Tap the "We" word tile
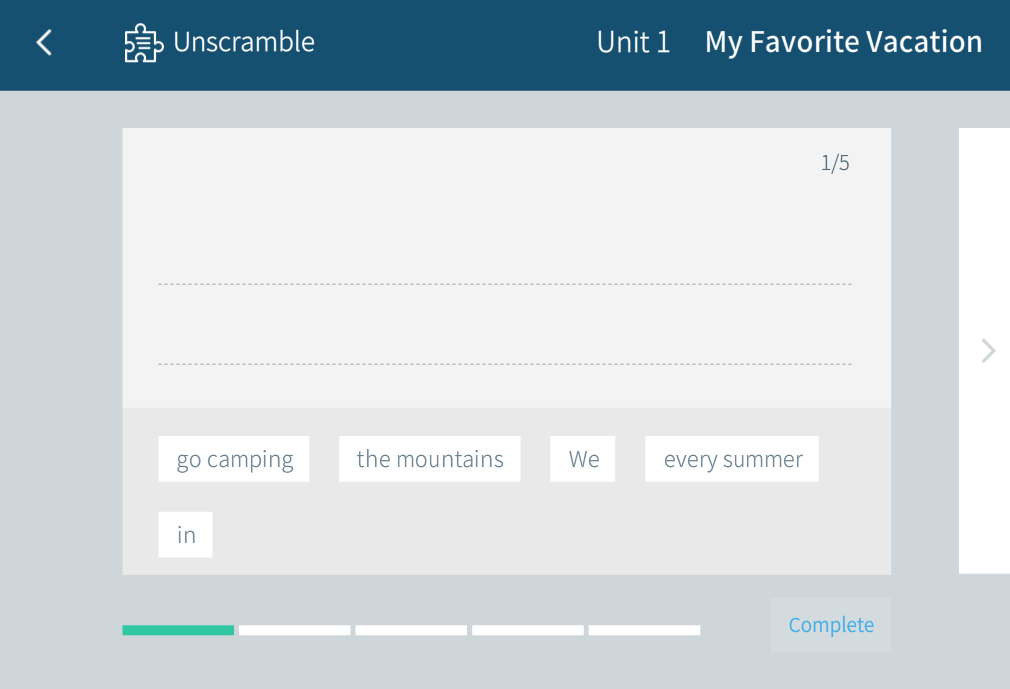The width and height of the screenshot is (1010, 689). 583,459
